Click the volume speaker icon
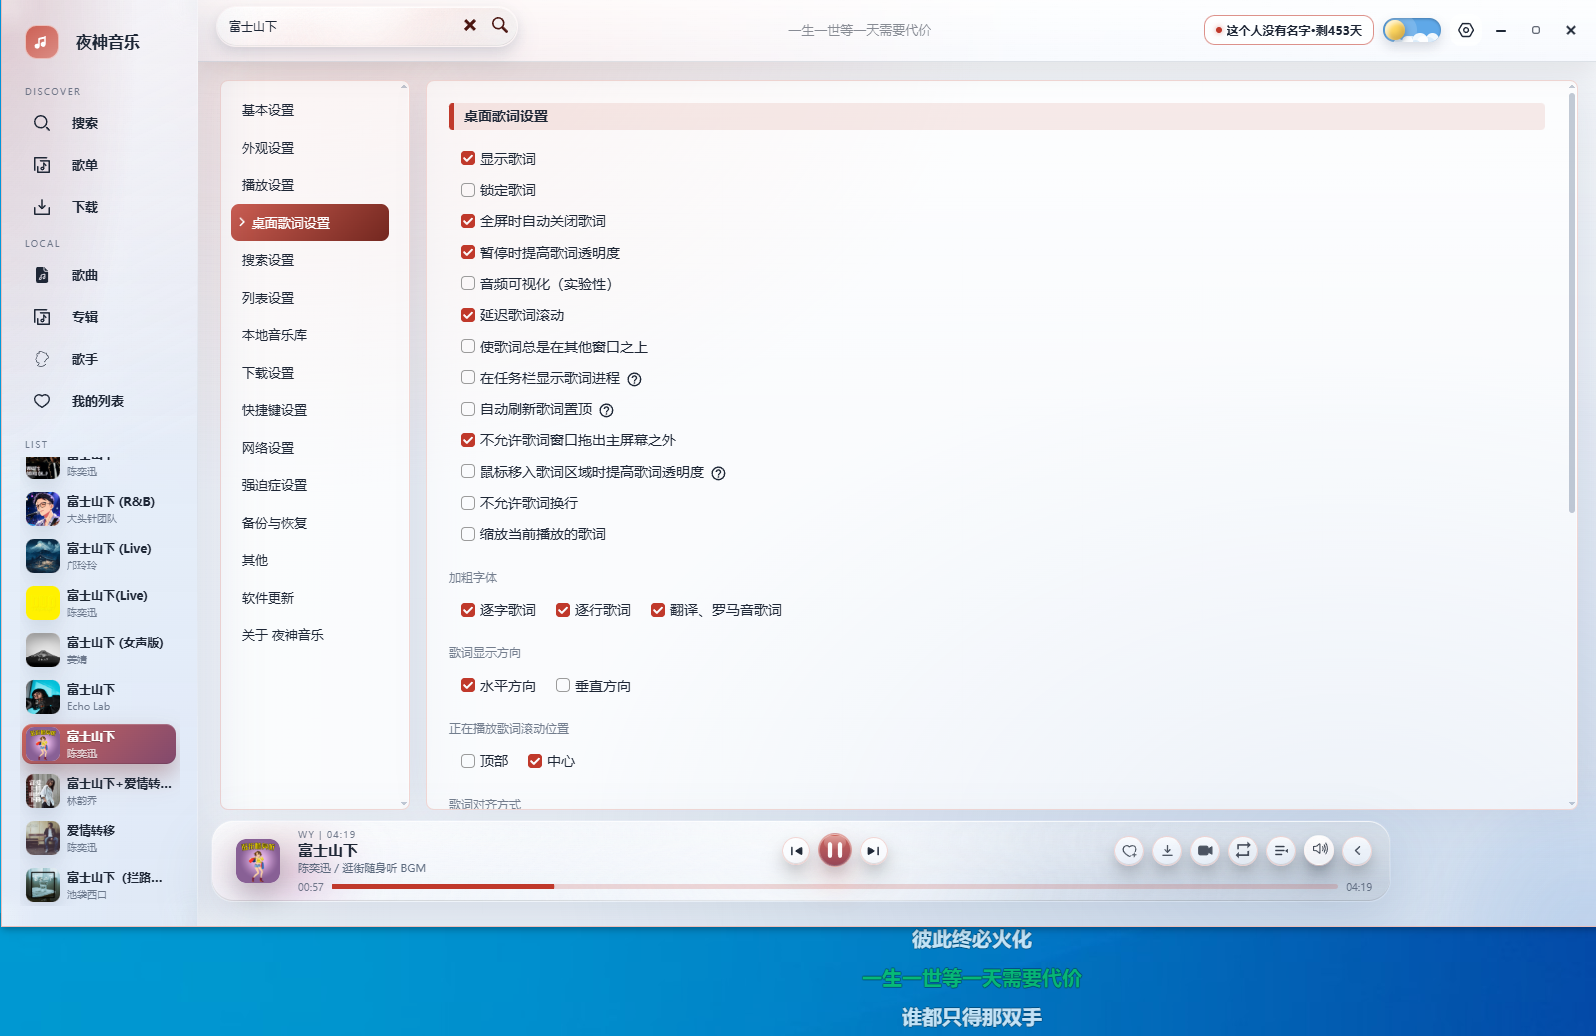This screenshot has height=1036, width=1596. pos(1319,849)
